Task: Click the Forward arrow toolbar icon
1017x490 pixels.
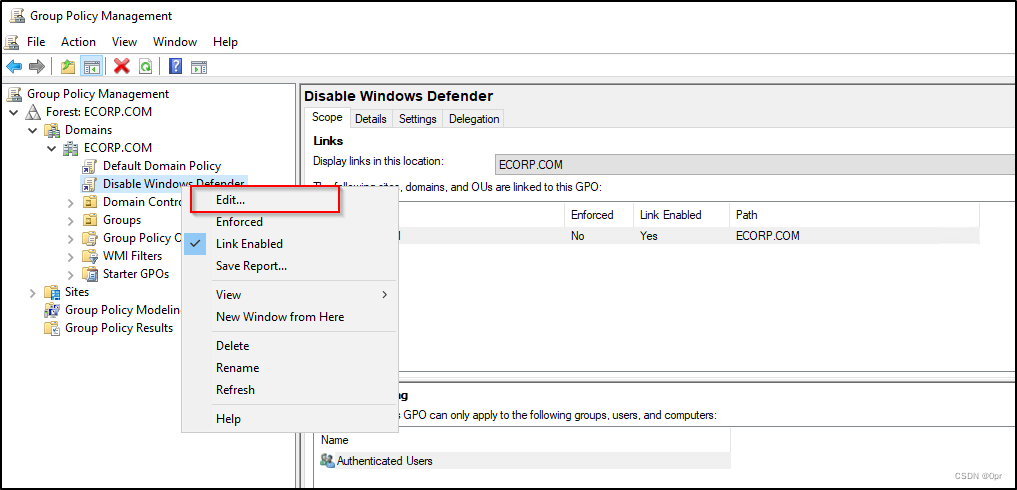Action: pos(37,66)
